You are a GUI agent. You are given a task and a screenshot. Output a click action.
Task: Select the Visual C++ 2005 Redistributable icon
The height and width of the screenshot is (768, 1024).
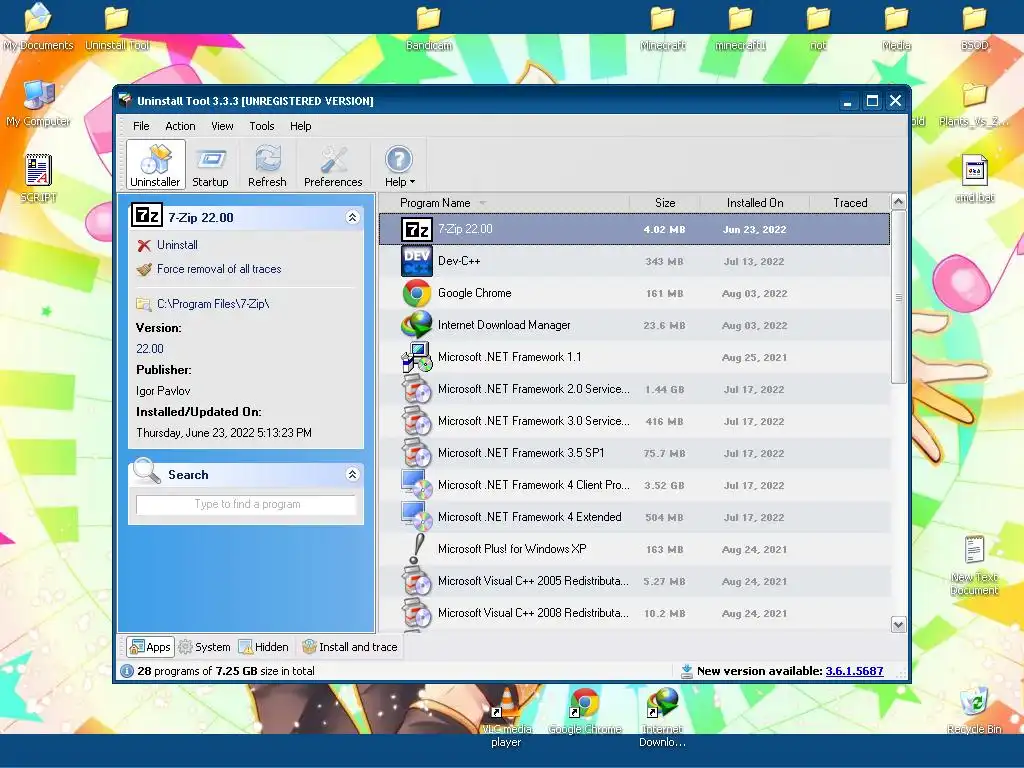[417, 581]
